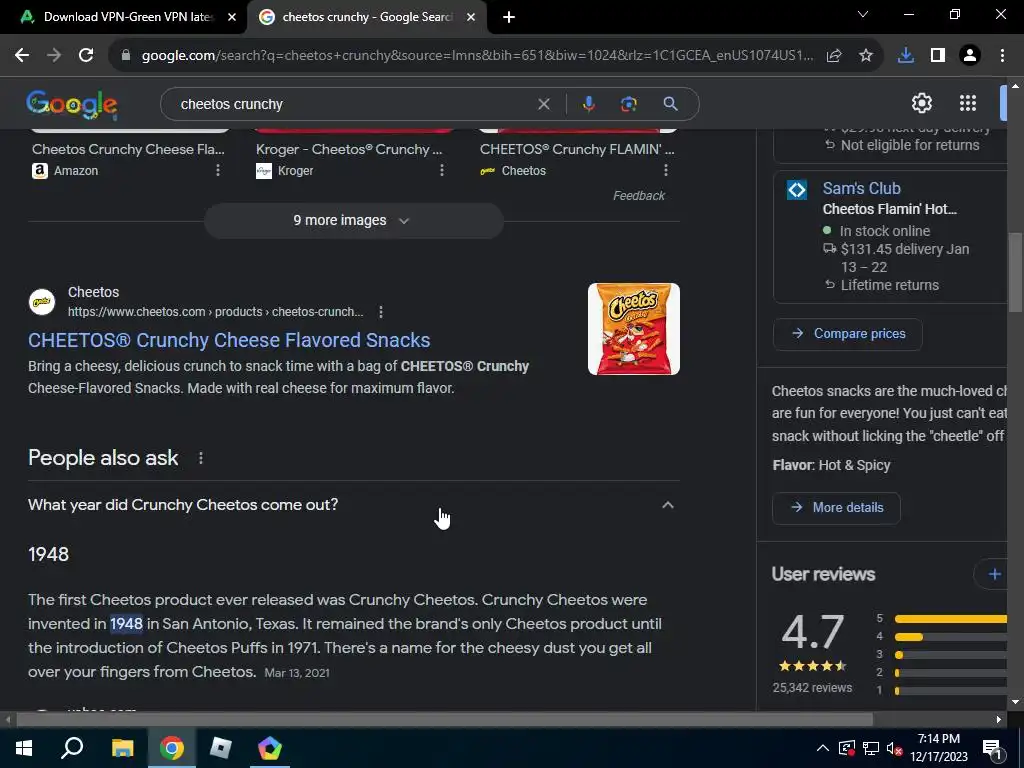Click the address bar URL
The height and width of the screenshot is (768, 1024).
pyautogui.click(x=477, y=56)
